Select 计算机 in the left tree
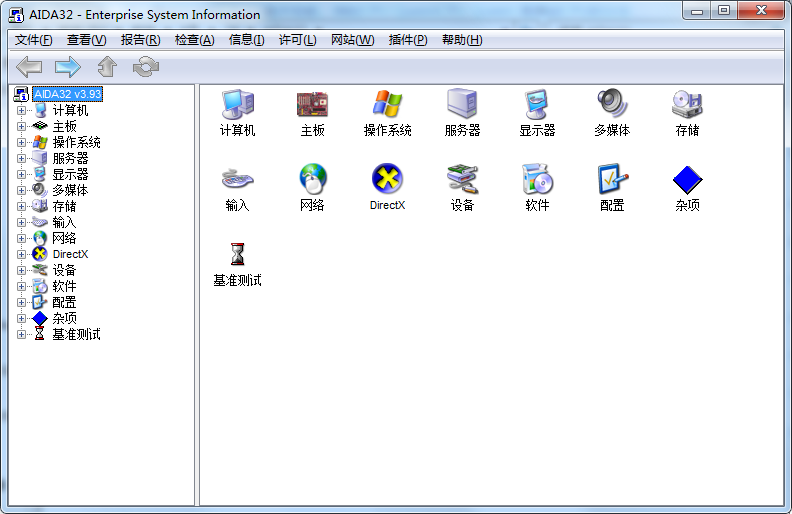 click(70, 110)
